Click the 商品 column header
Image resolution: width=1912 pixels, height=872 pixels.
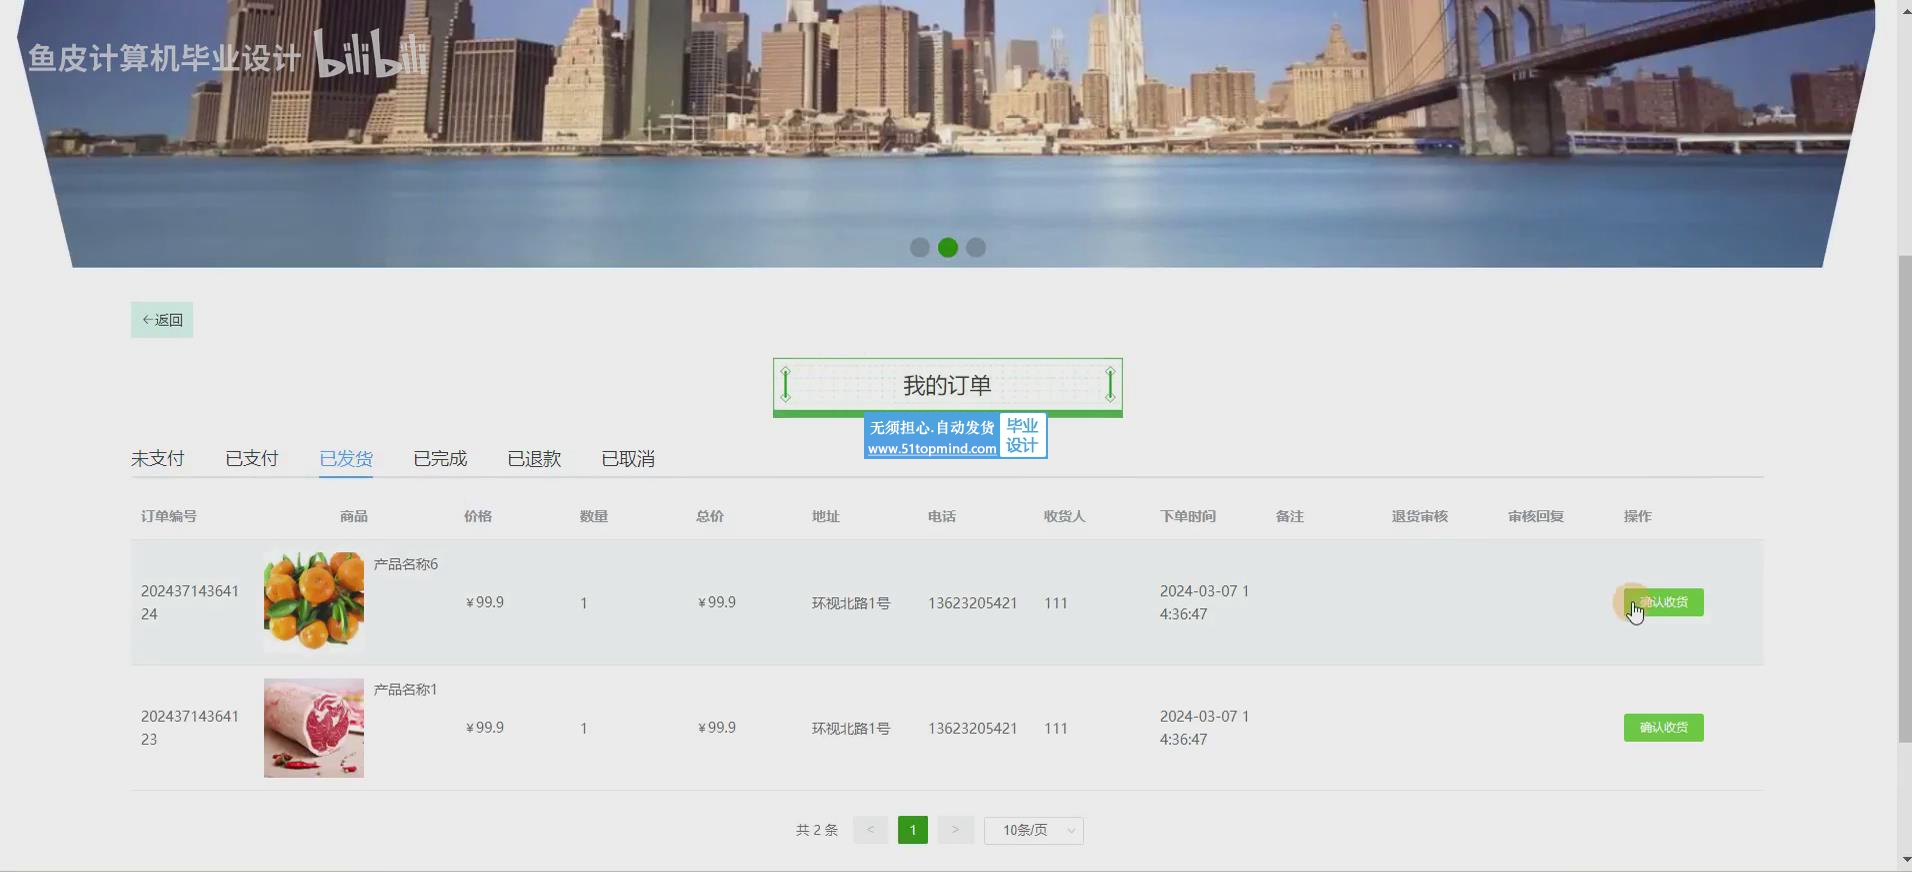click(x=354, y=516)
